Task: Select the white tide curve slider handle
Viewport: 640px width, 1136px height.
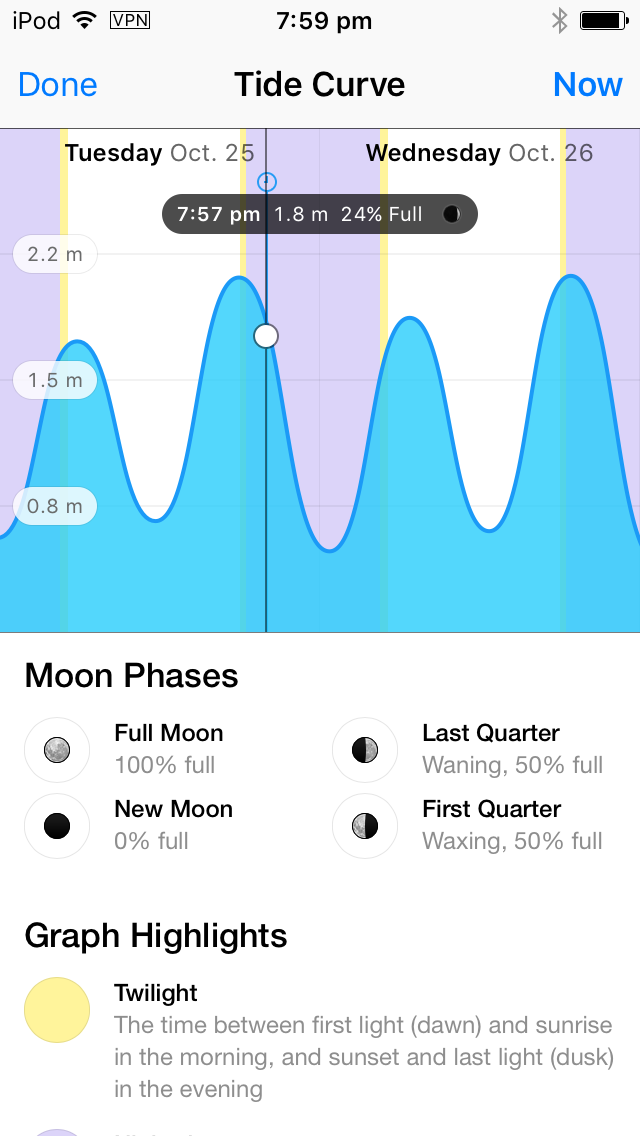Action: [x=266, y=336]
